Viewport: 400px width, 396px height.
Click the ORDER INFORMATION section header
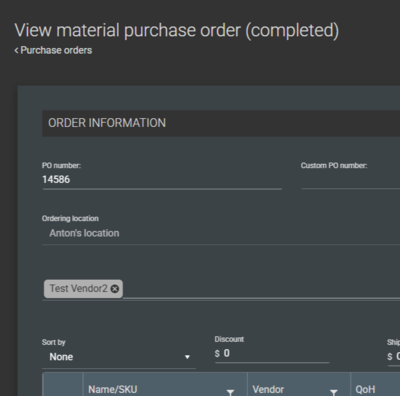point(221,123)
